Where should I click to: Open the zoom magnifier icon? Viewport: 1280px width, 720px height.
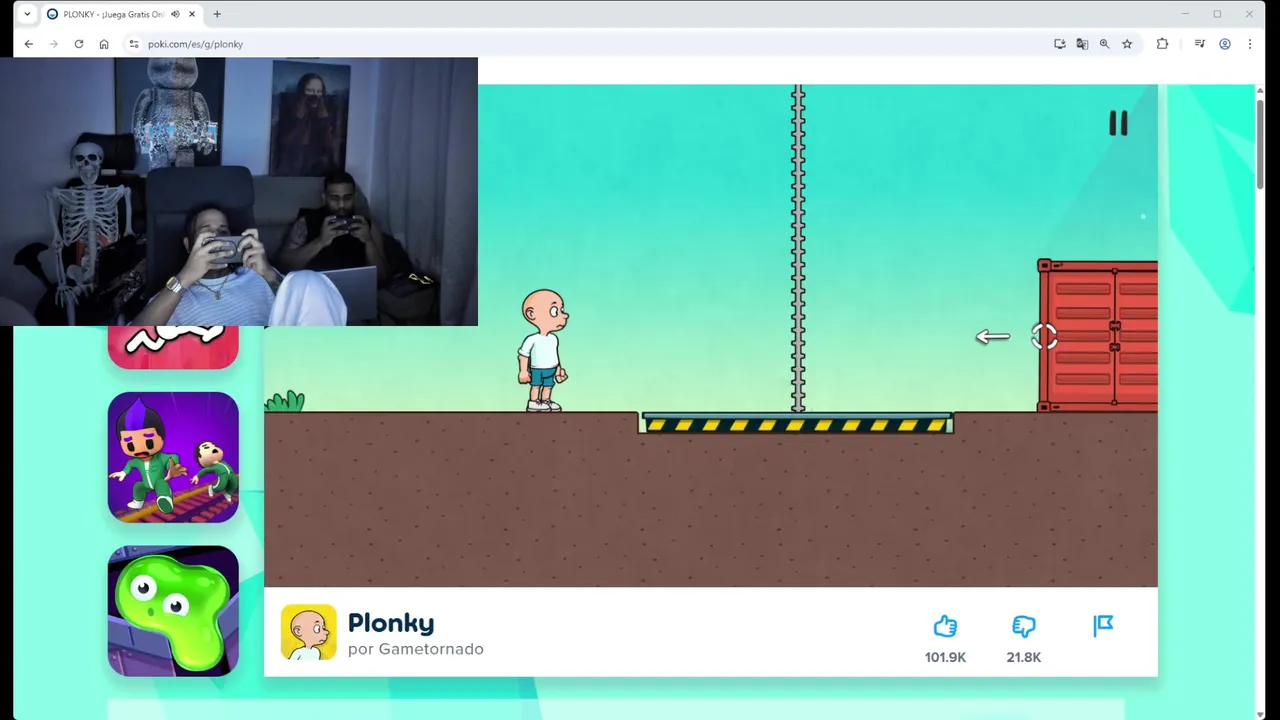pyautogui.click(x=1104, y=44)
